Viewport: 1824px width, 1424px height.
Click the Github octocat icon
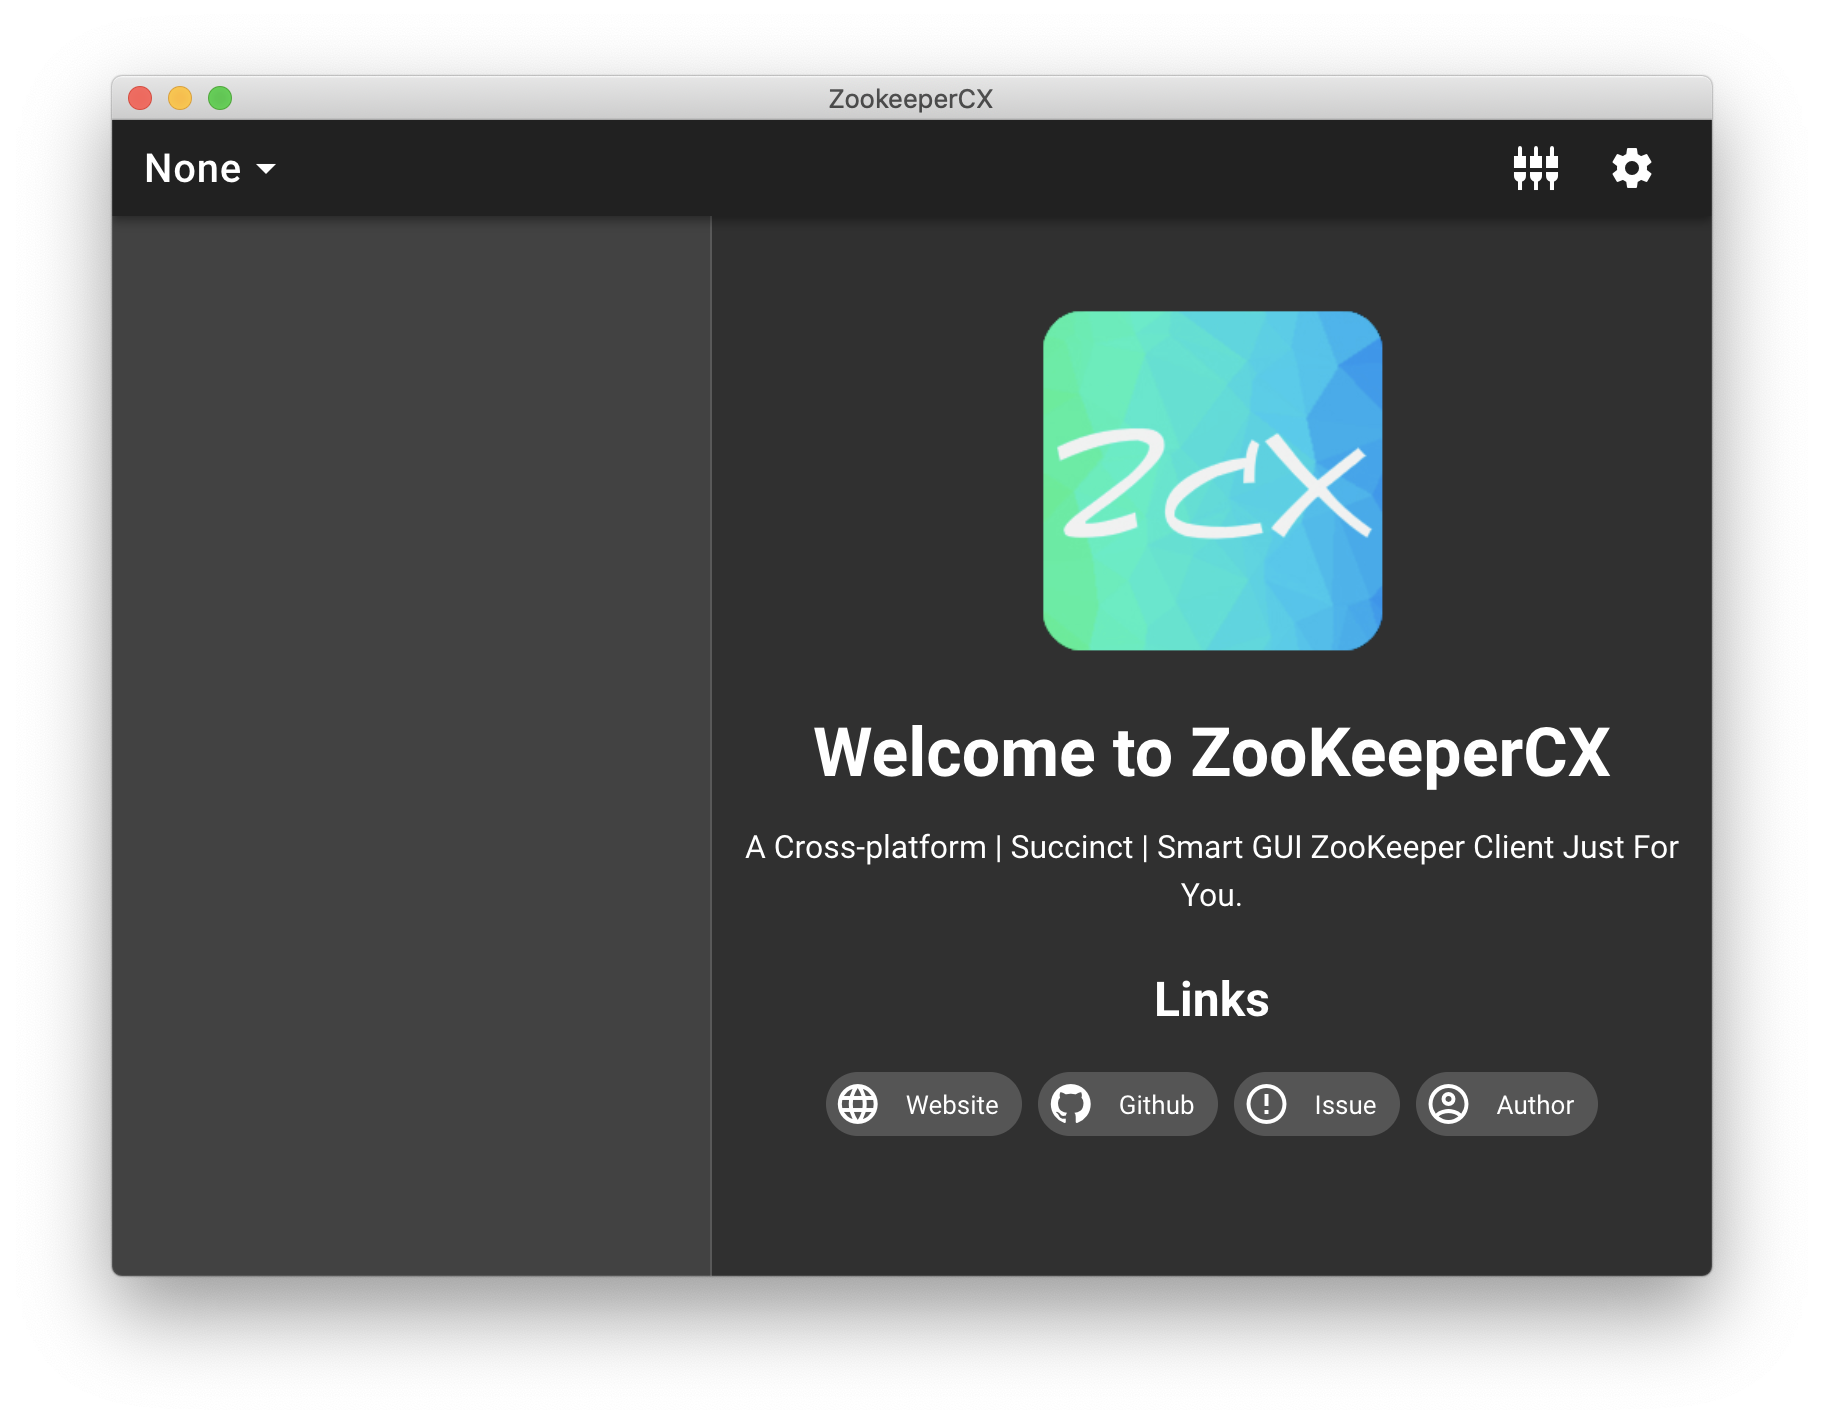click(1070, 1104)
